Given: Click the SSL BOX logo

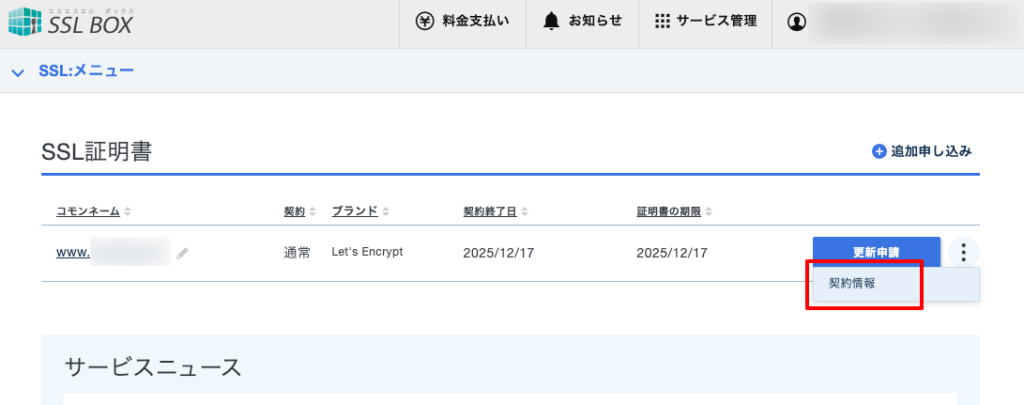Looking at the screenshot, I should pos(70,22).
